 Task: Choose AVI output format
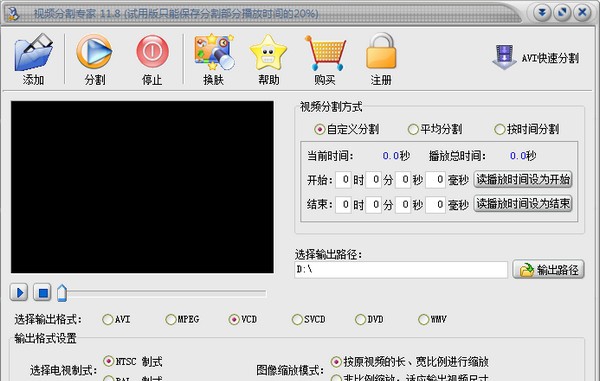pos(116,319)
